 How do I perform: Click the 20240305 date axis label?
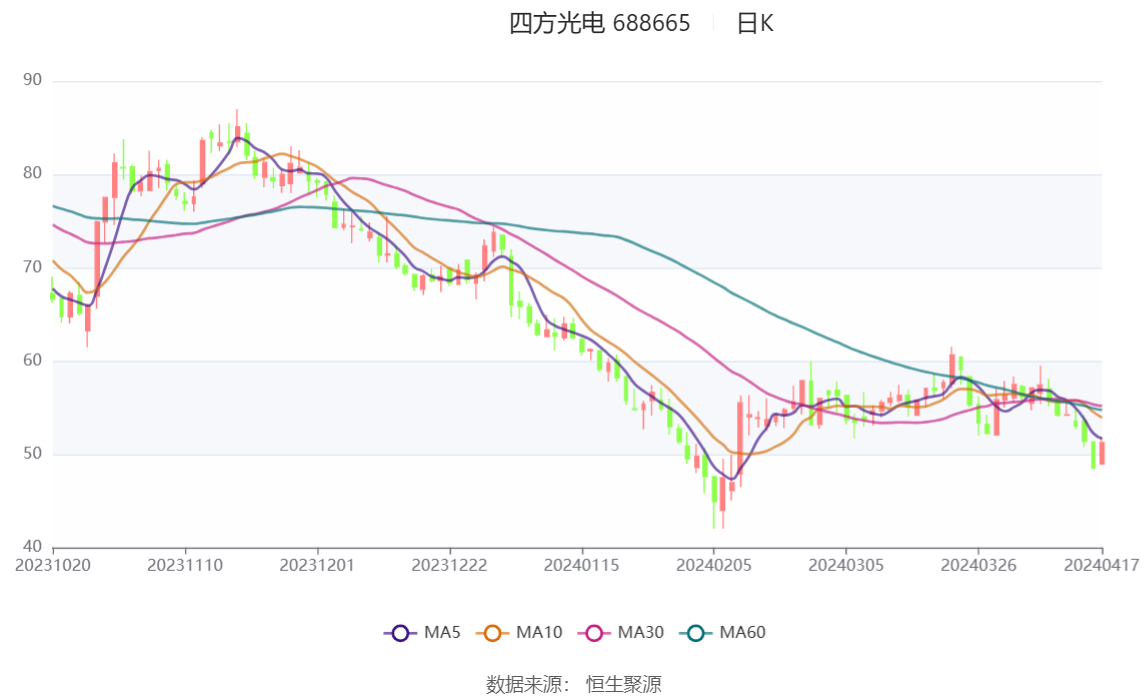[x=846, y=566]
